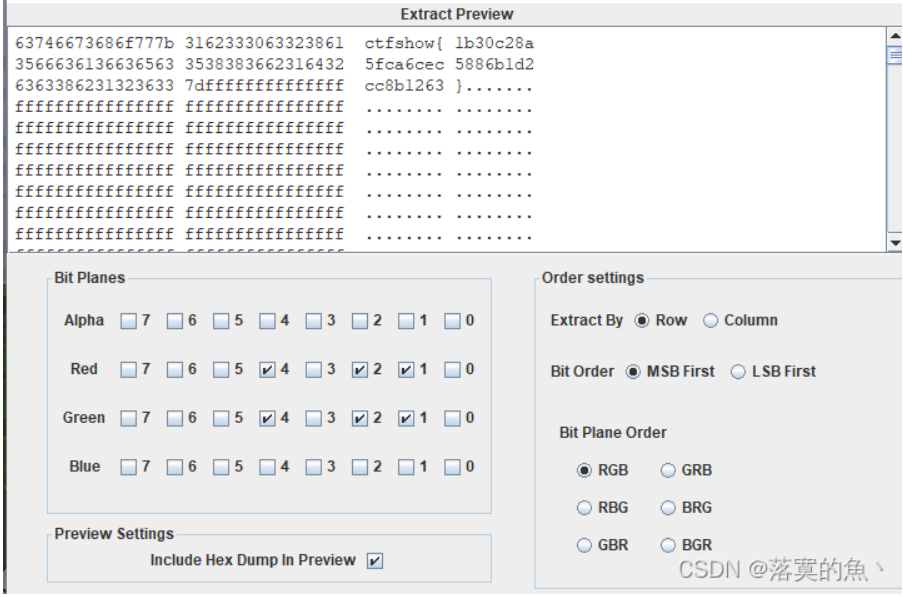Select Blue bit plane 7 checkbox
This screenshot has height=597, width=903.
(128, 467)
